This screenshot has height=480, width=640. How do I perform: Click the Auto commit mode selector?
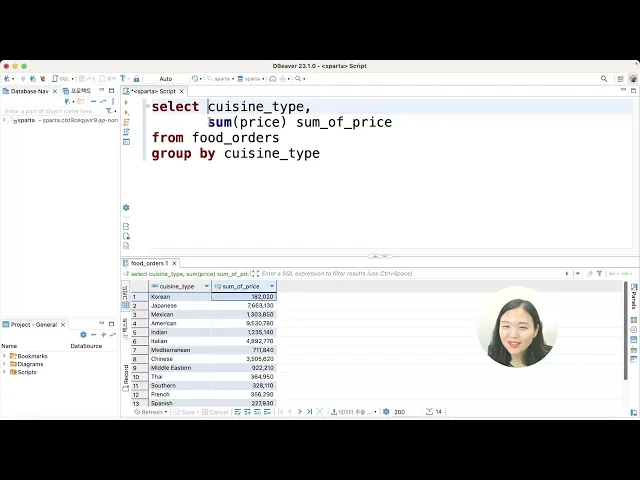[166, 79]
